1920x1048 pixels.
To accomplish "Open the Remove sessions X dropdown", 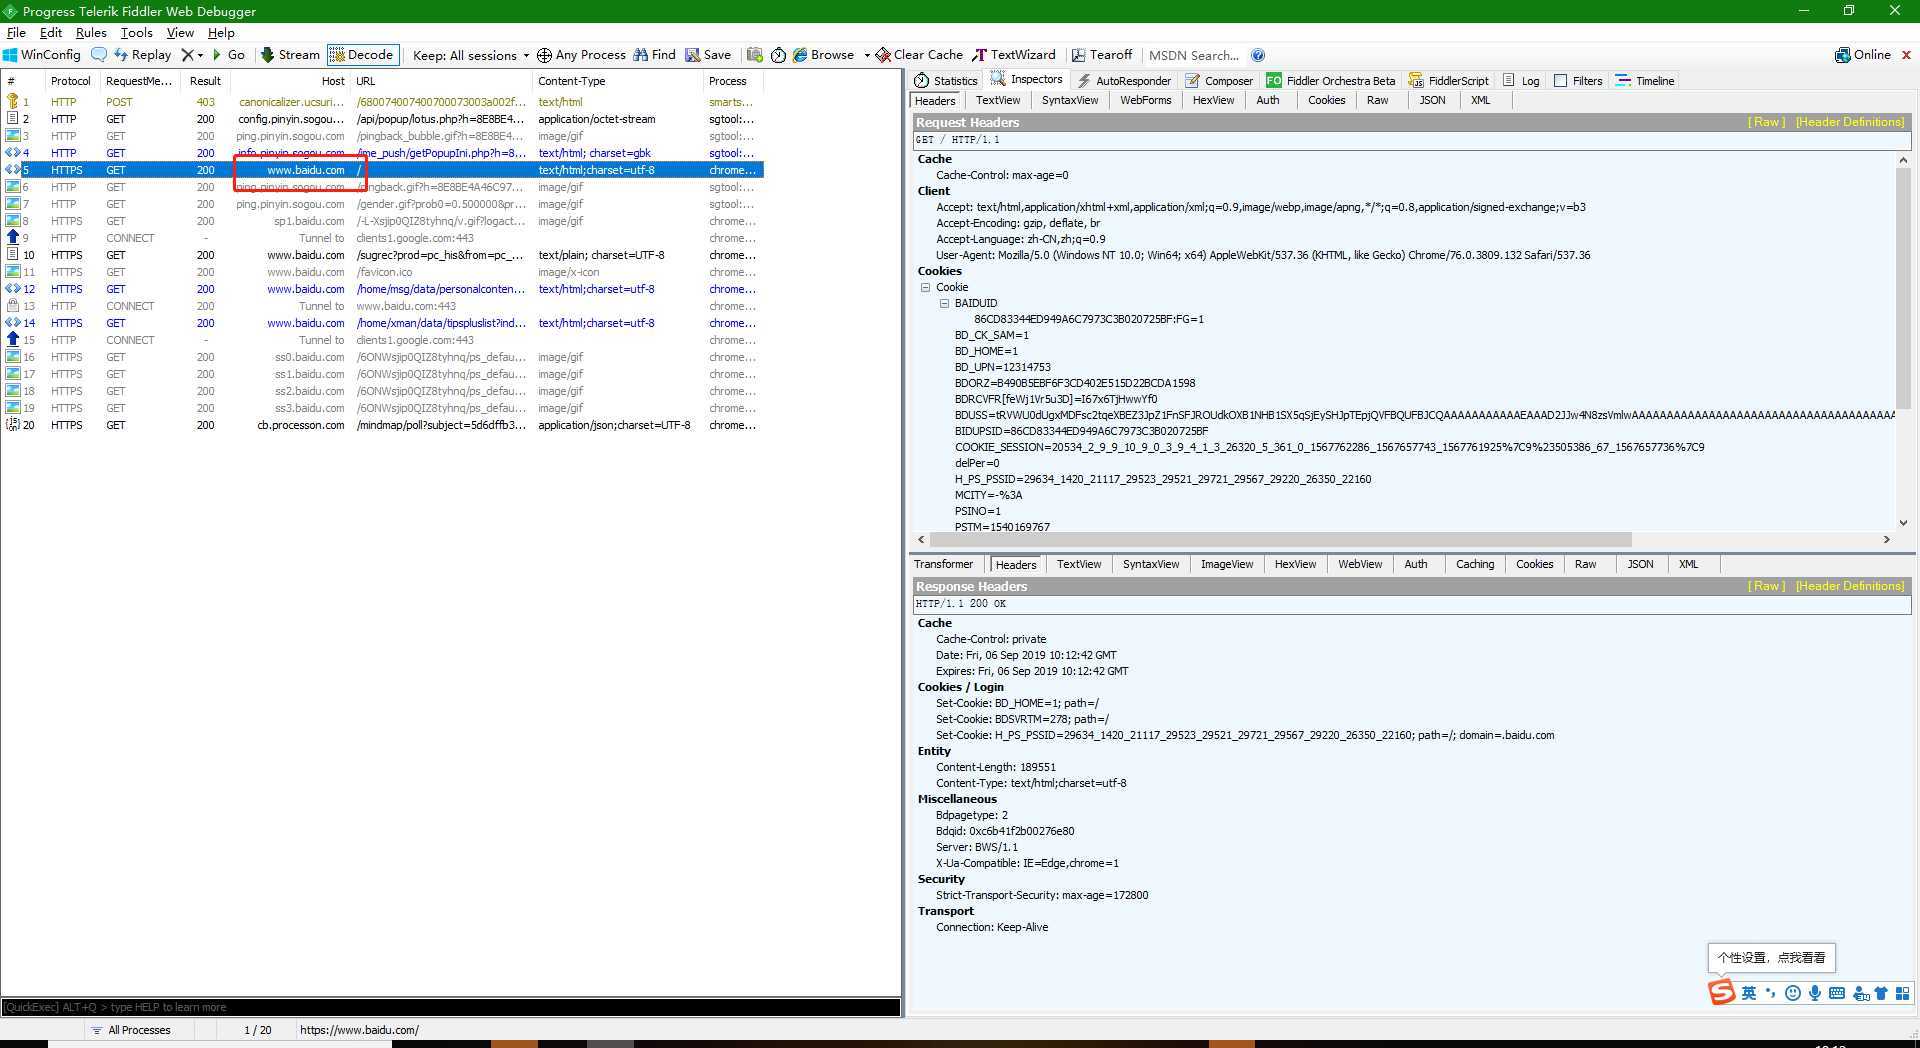I will click(192, 55).
